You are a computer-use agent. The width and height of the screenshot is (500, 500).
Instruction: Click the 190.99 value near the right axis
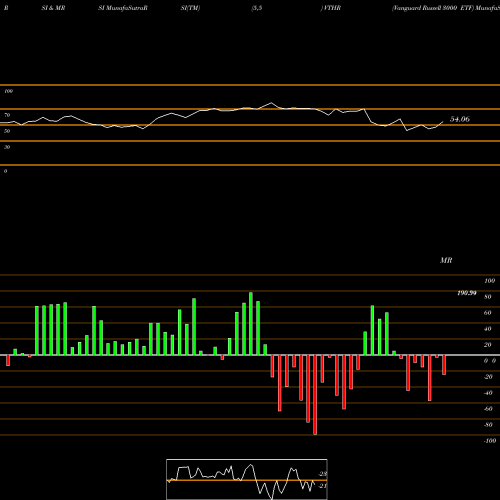point(467,293)
